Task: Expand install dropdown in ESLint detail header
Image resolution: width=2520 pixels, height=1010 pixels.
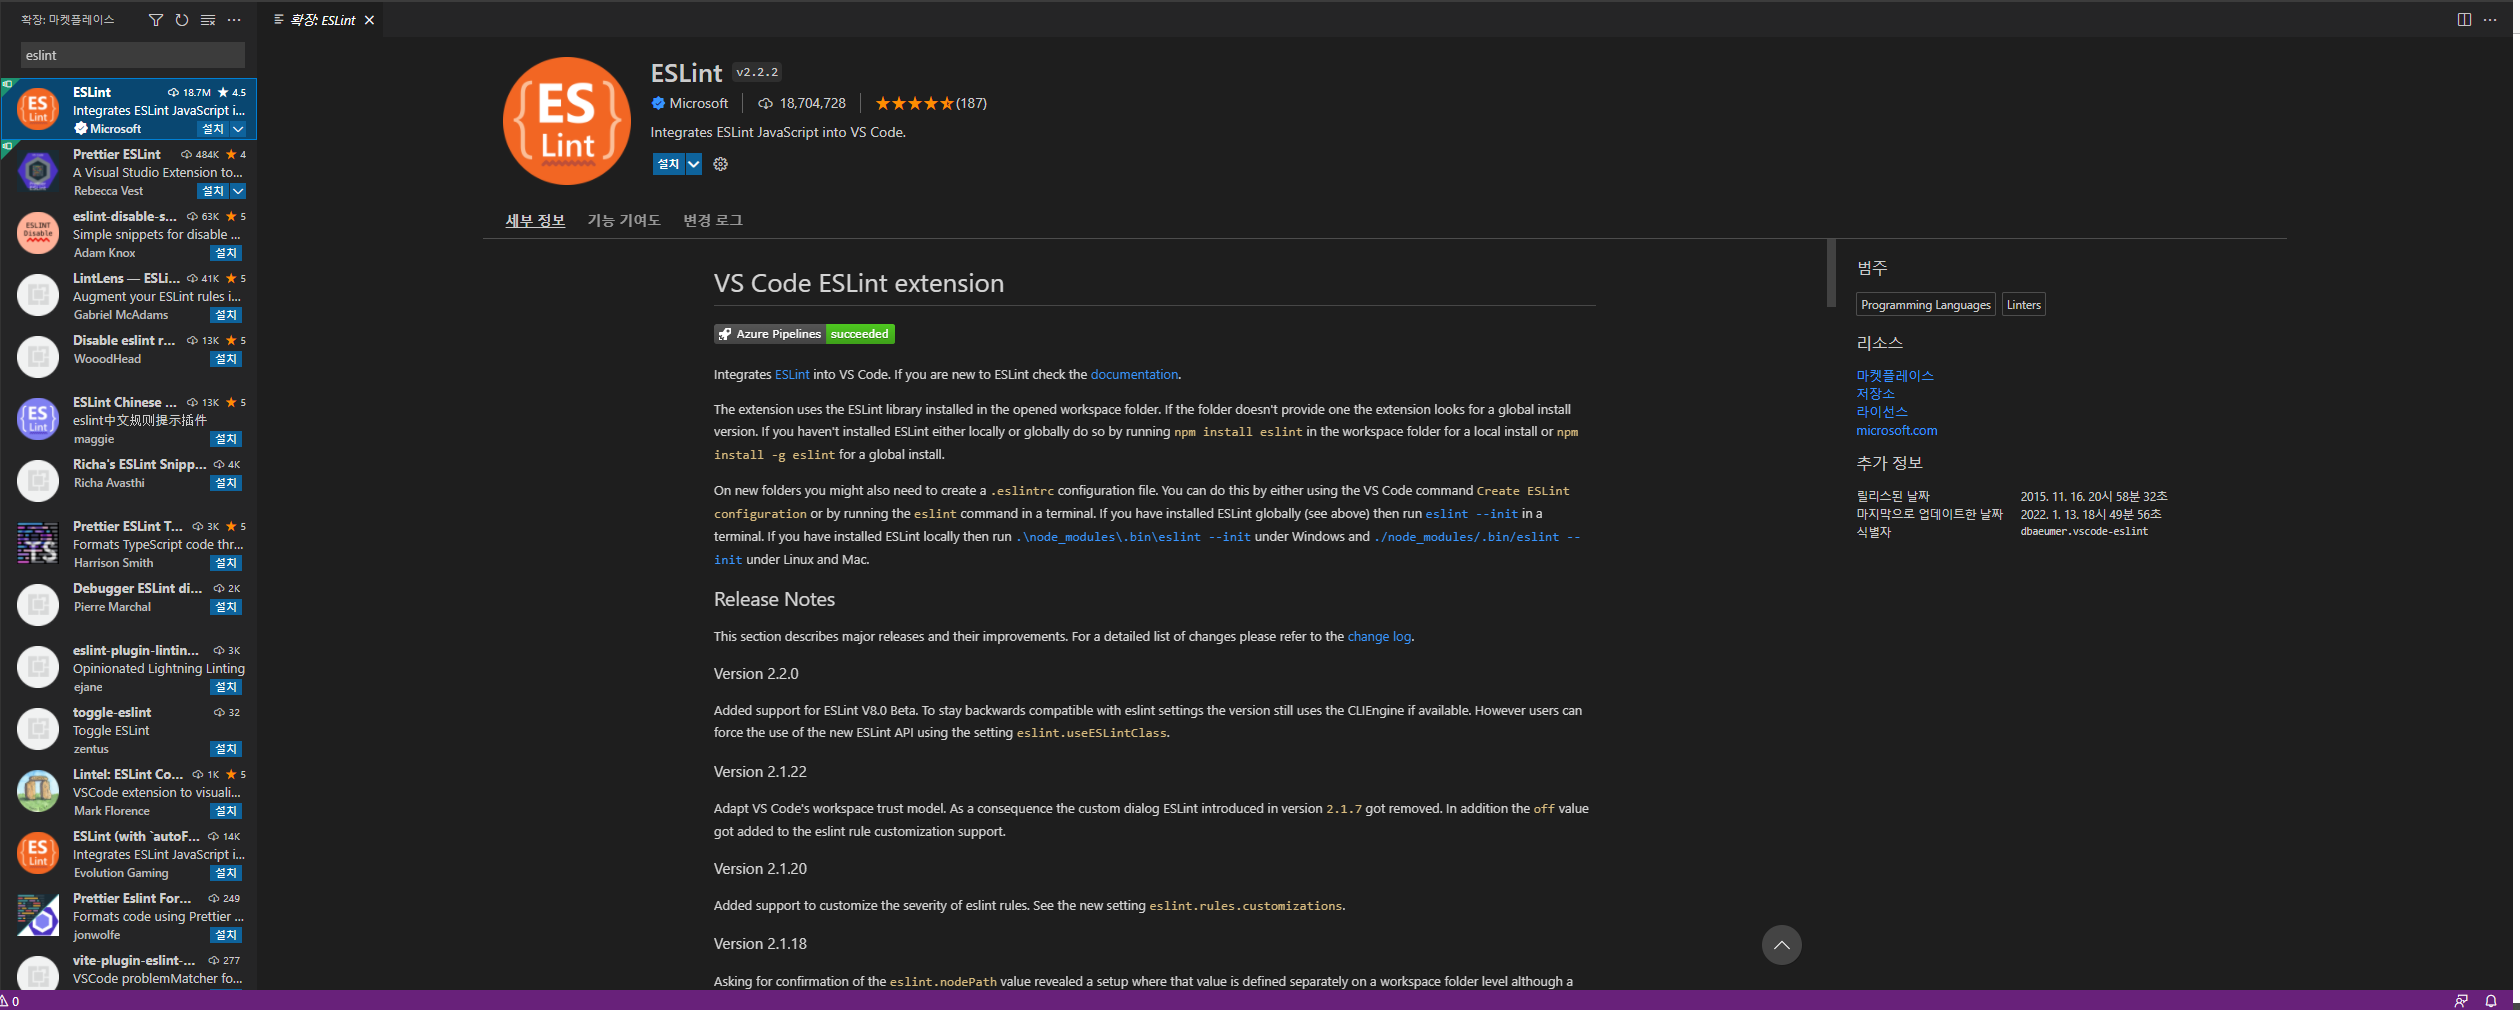Action: (693, 164)
